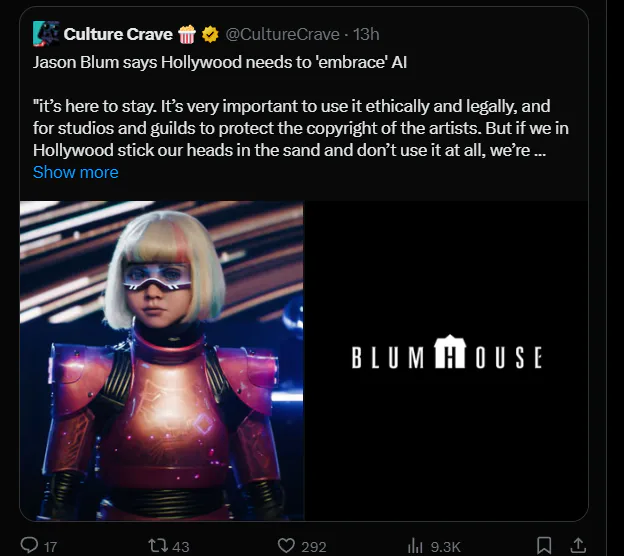Click the Culture Crave profile avatar
This screenshot has height=556, width=624.
coord(45,34)
